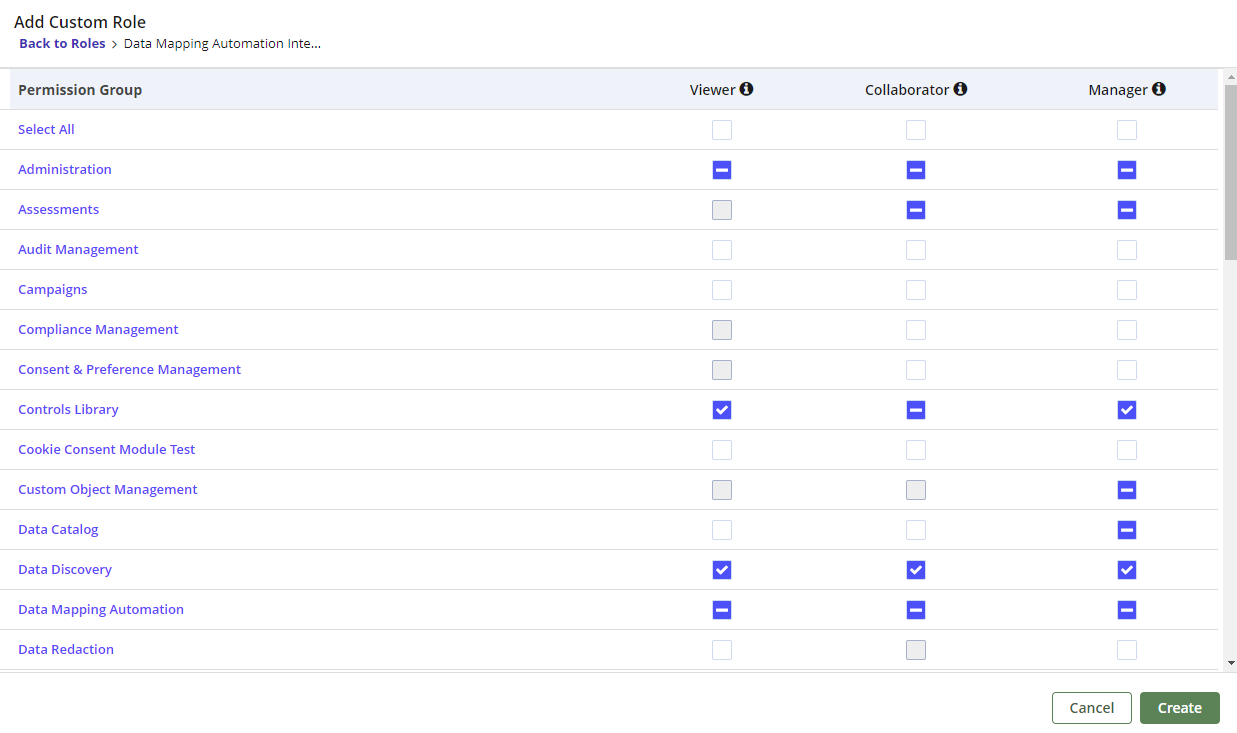Check Campaigns Viewer checkbox
The width and height of the screenshot is (1237, 733).
coord(722,290)
